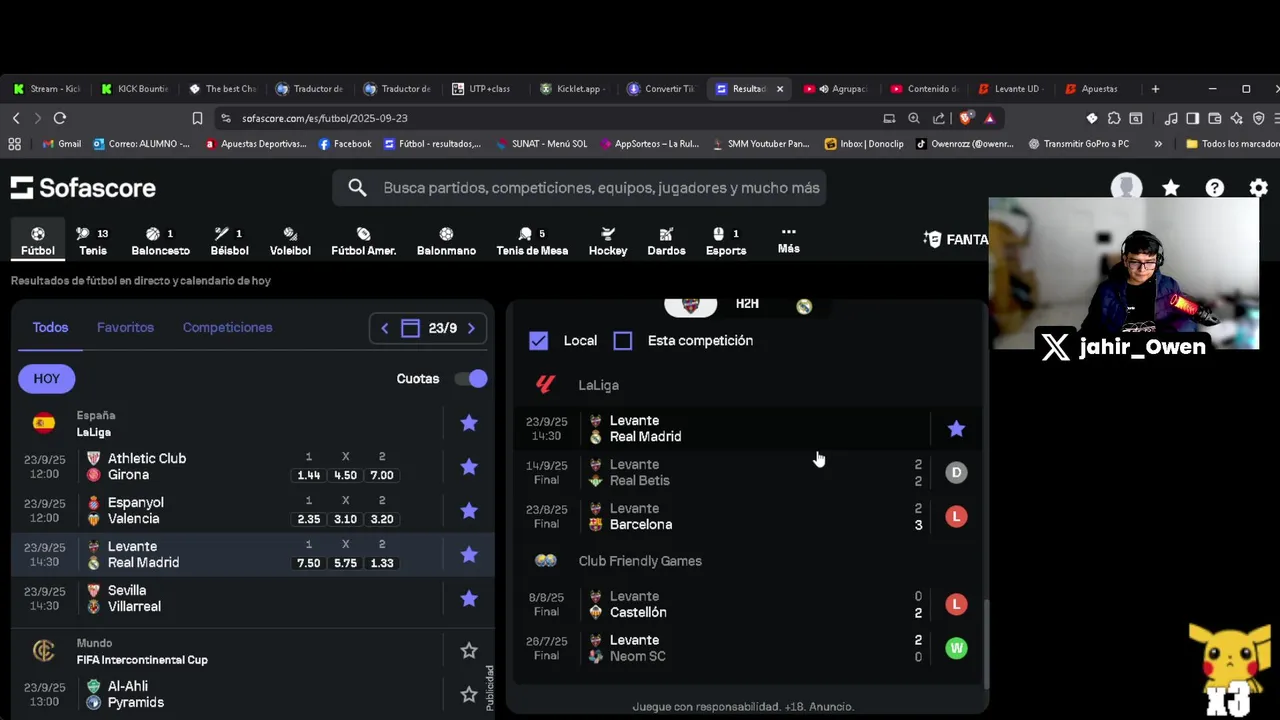Click the Club Friendly Games header
Screen dimensions: 1280x720
click(640, 561)
